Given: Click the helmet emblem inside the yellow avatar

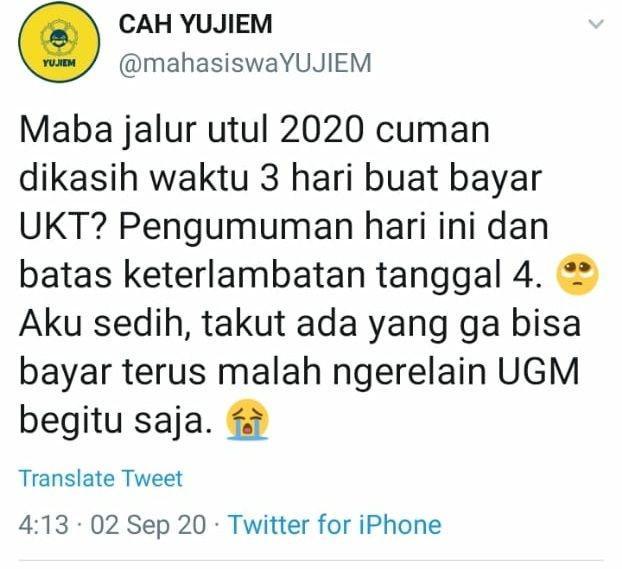Looking at the screenshot, I should coord(60,38).
